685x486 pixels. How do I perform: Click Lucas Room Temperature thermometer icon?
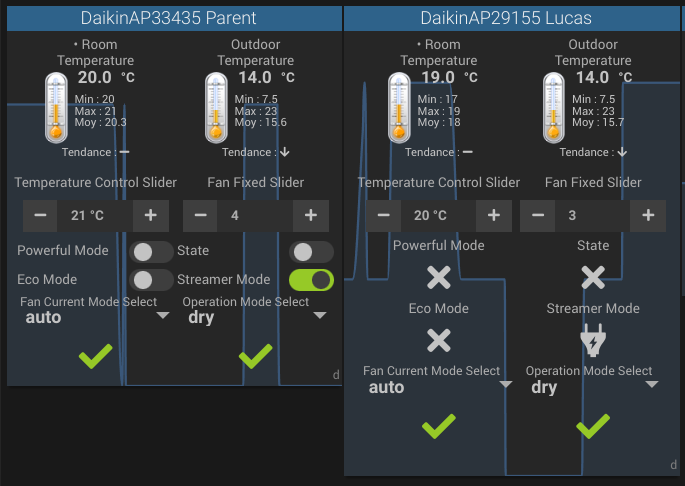[x=399, y=108]
